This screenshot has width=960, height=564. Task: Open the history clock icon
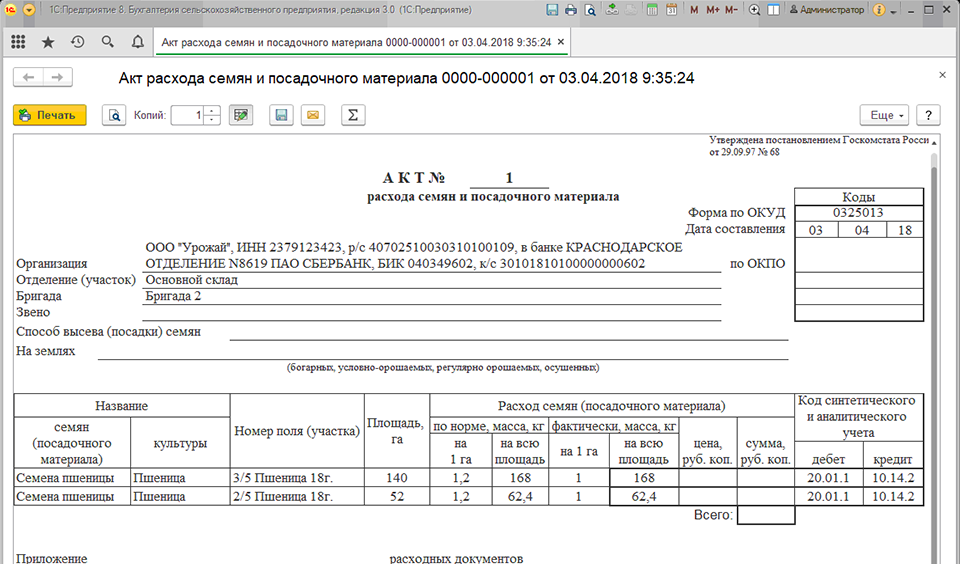pos(77,42)
